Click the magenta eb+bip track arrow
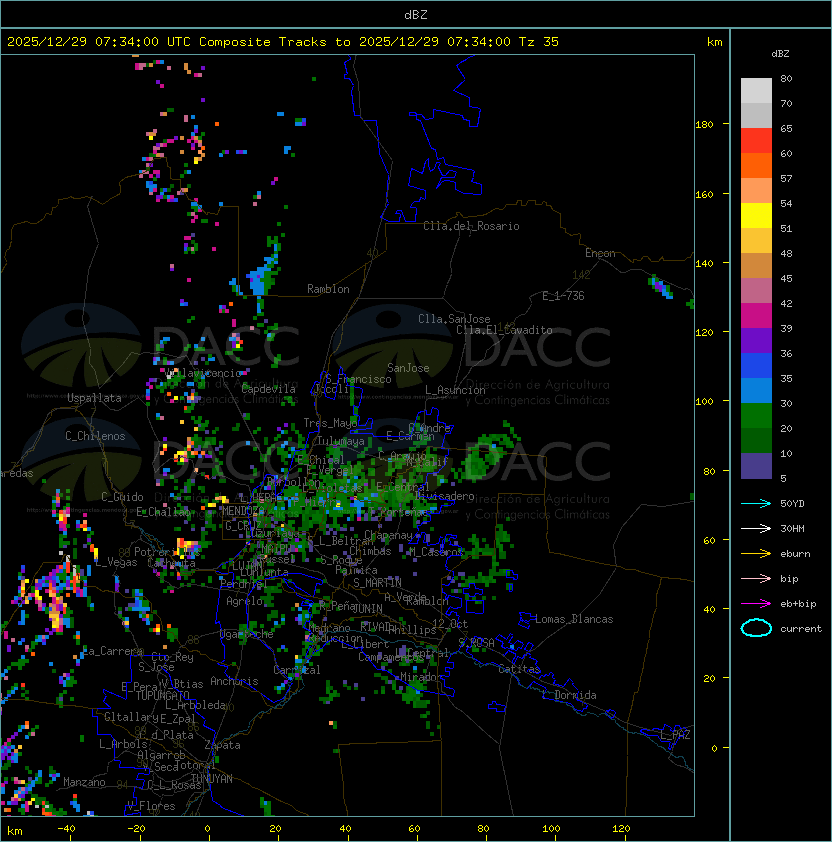This screenshot has width=832, height=842. 756,604
